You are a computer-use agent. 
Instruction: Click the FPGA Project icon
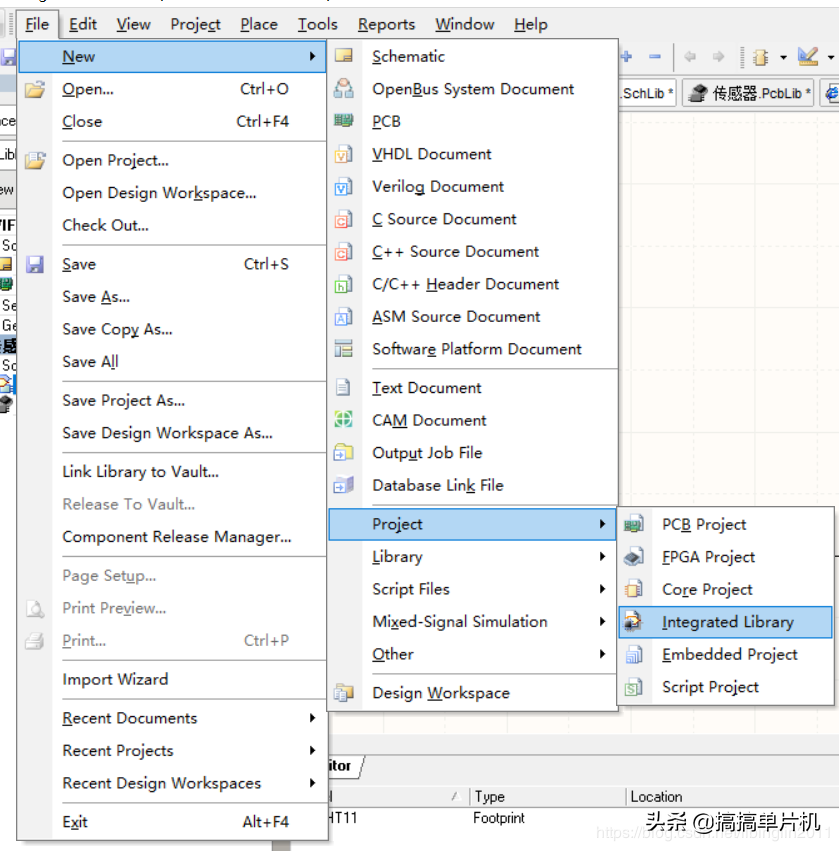coord(633,556)
